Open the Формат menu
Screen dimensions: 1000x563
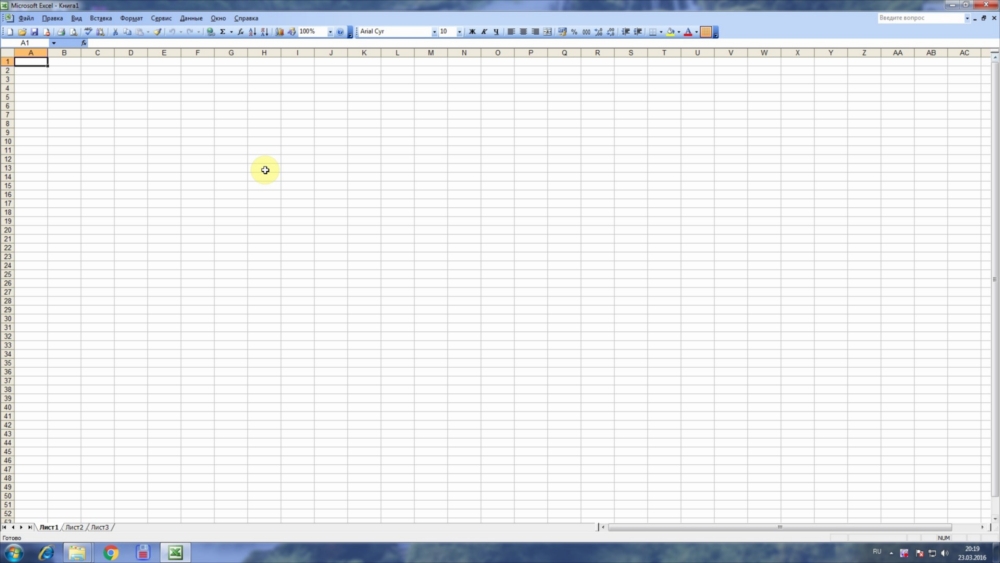(131, 18)
